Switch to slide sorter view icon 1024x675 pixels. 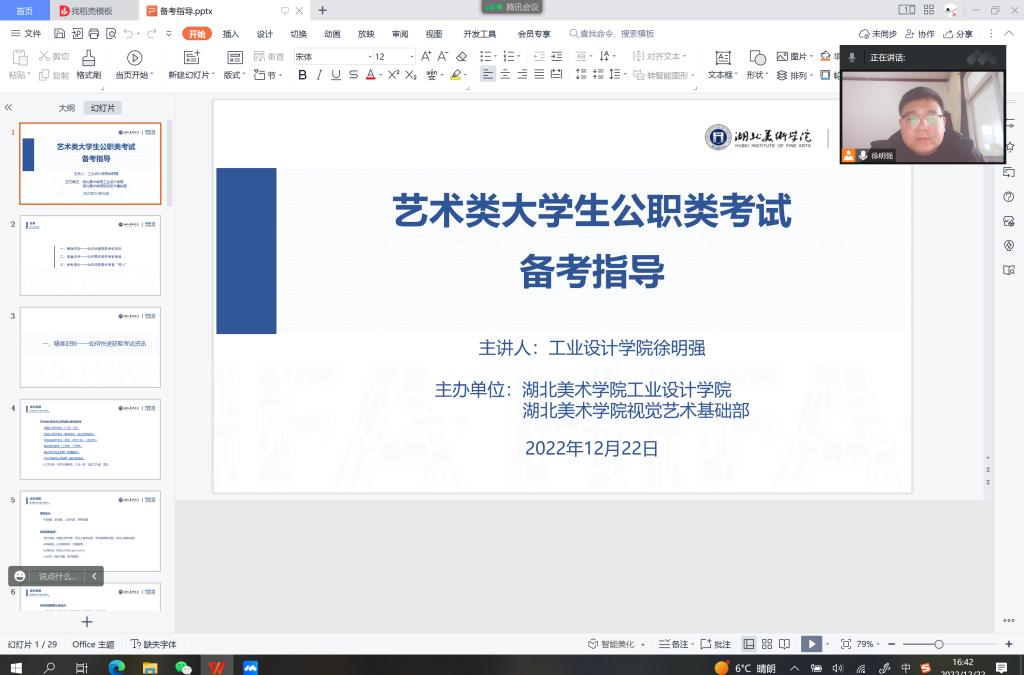(766, 644)
